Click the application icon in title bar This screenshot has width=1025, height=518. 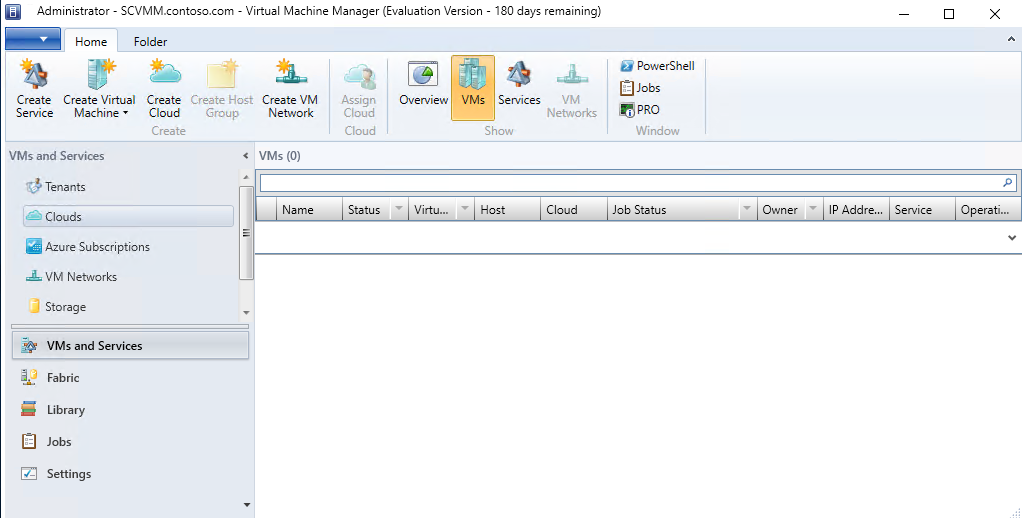pos(12,12)
